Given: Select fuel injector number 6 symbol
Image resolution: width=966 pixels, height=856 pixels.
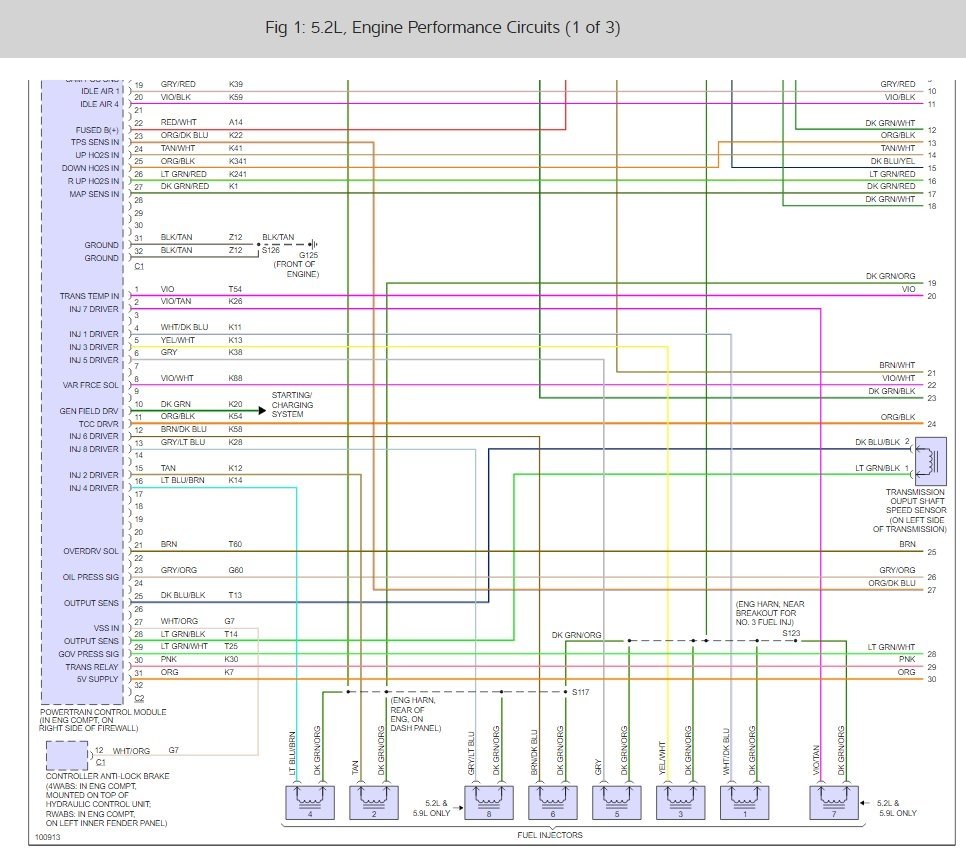Looking at the screenshot, I should point(553,802).
